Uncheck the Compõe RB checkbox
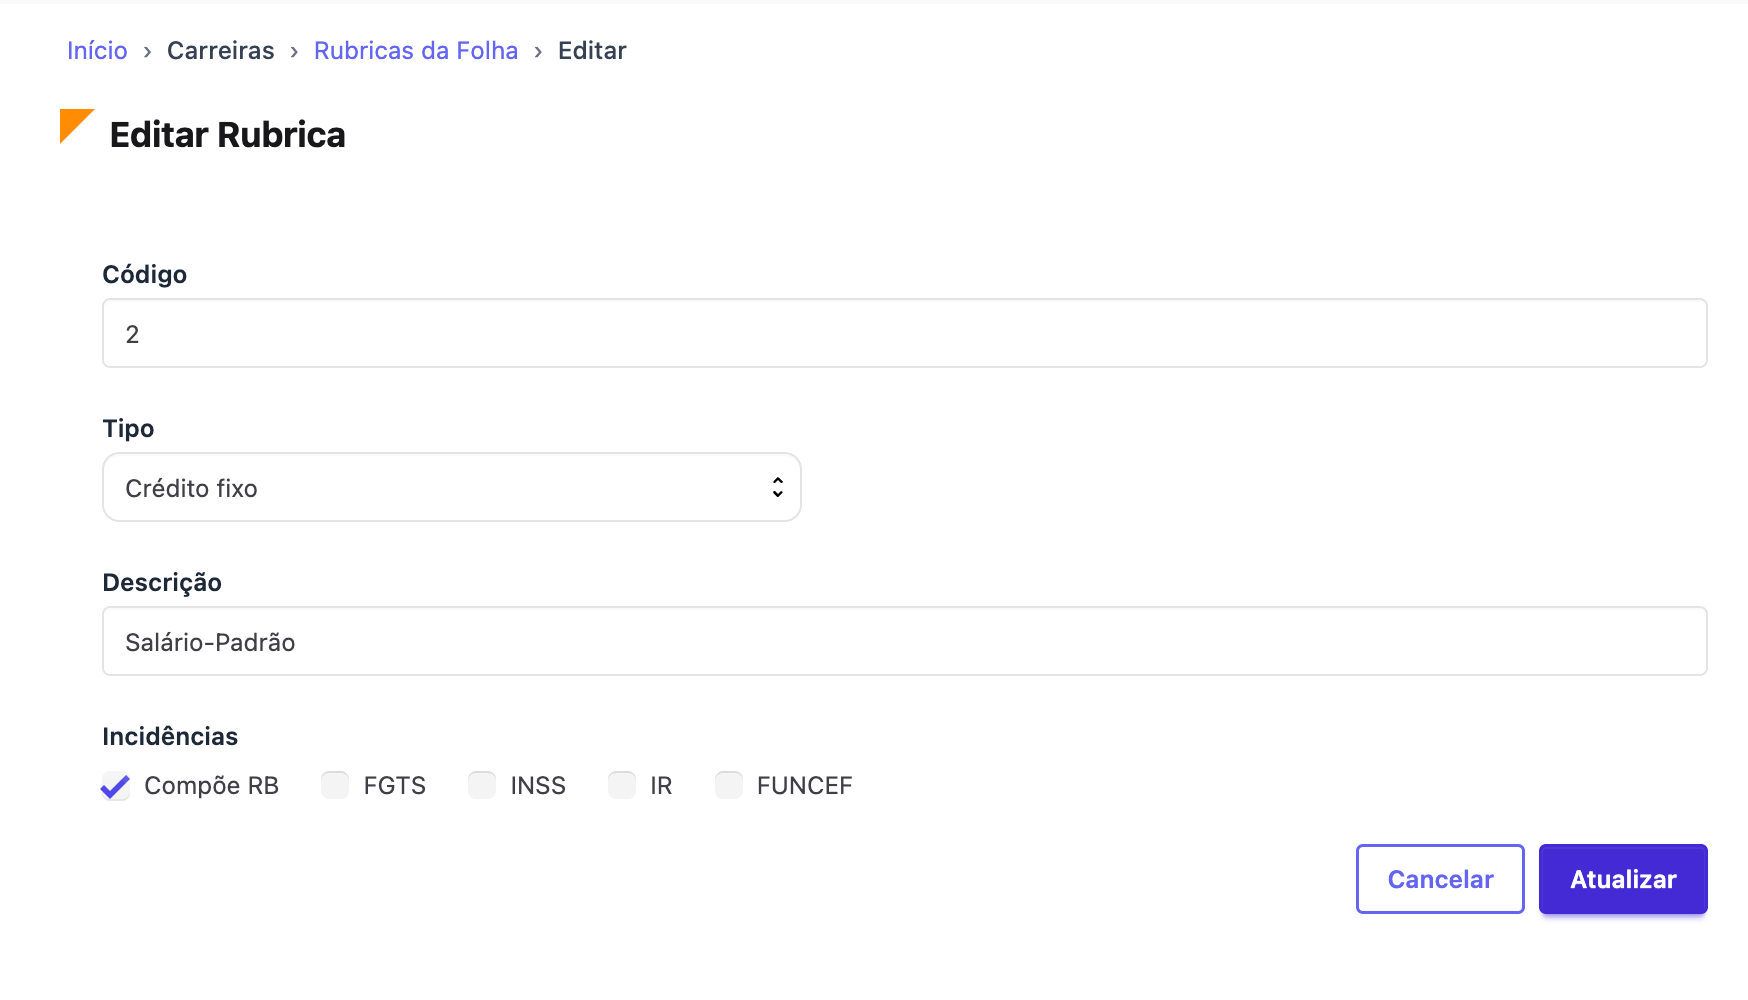 (x=116, y=786)
